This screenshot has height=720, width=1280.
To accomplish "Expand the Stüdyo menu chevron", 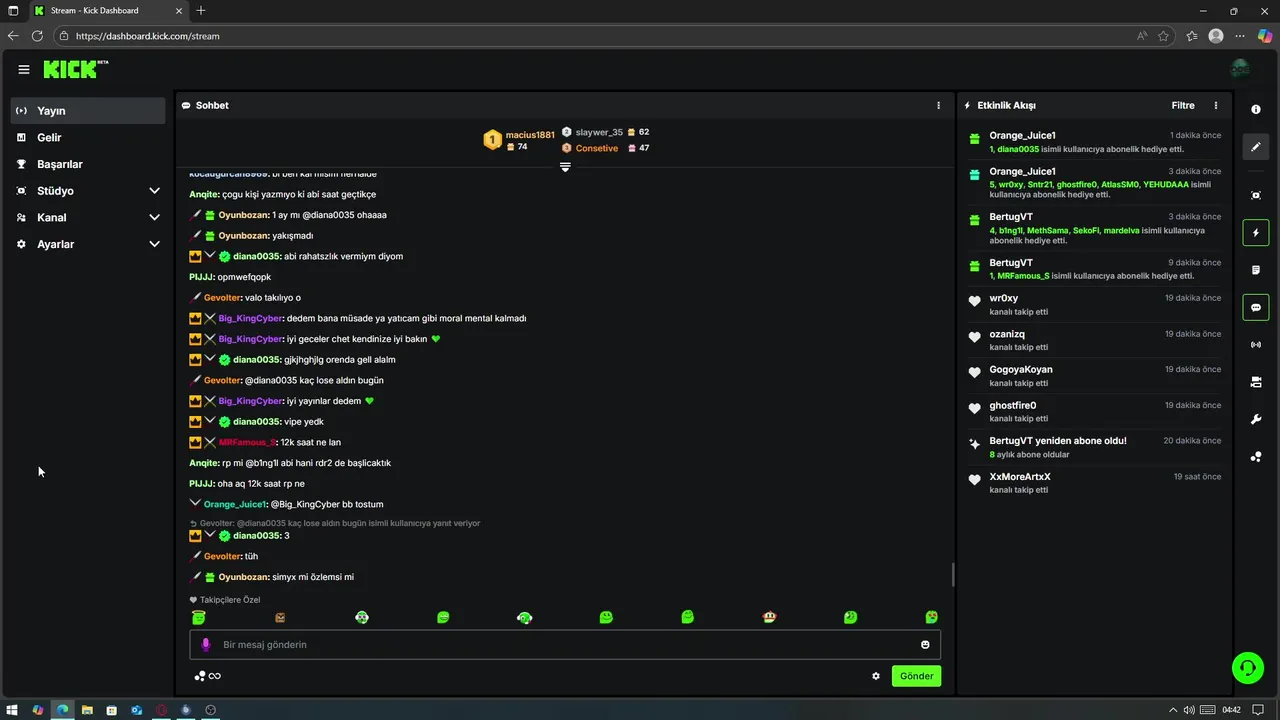I will tap(154, 191).
